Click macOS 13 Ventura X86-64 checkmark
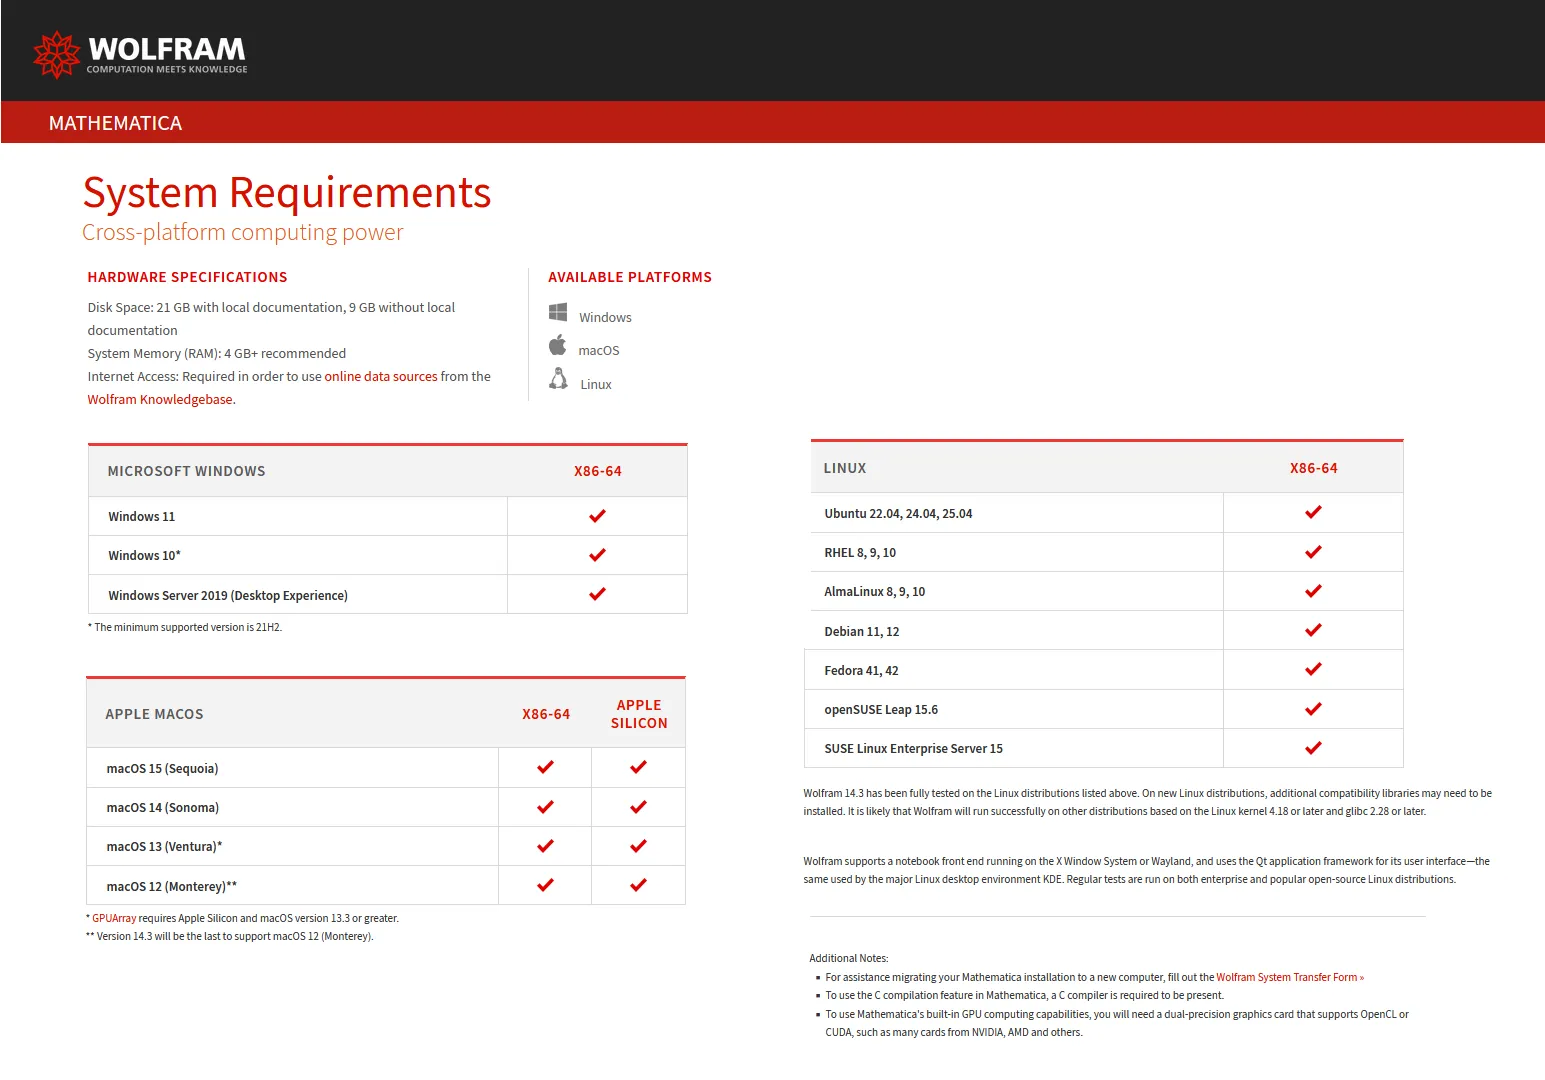1545x1080 pixels. tap(545, 846)
